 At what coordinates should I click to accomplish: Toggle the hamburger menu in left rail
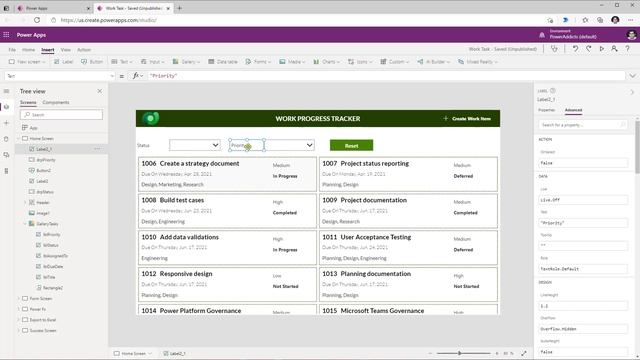click(6, 91)
